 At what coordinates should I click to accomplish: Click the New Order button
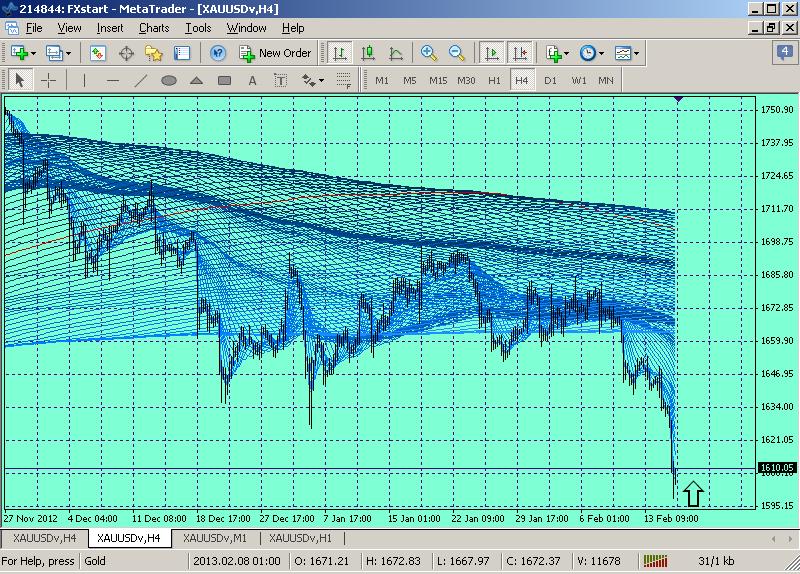tap(274, 53)
